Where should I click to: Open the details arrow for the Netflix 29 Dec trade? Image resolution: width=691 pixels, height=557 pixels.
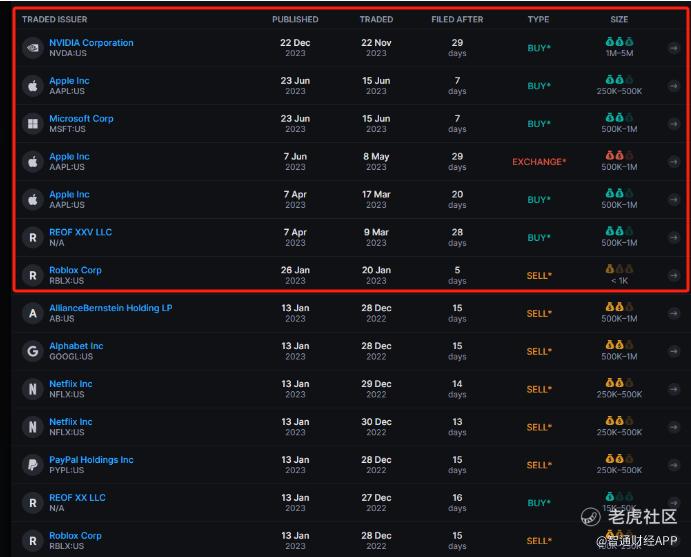[673, 389]
